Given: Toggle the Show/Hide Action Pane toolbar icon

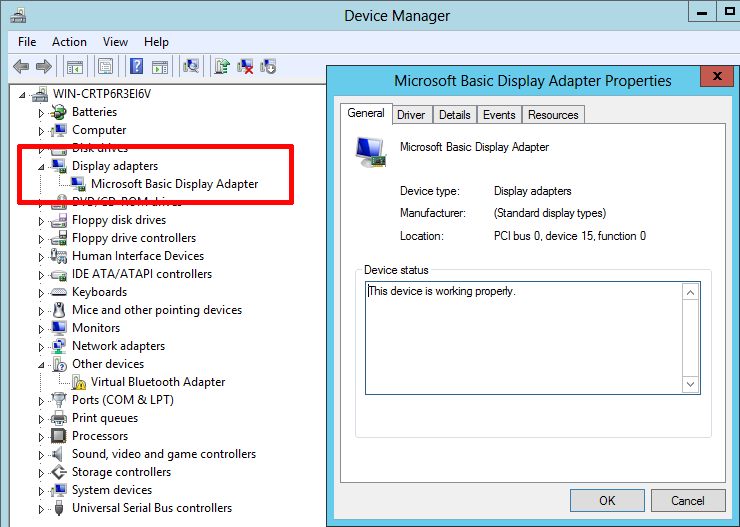Looking at the screenshot, I should tap(160, 67).
